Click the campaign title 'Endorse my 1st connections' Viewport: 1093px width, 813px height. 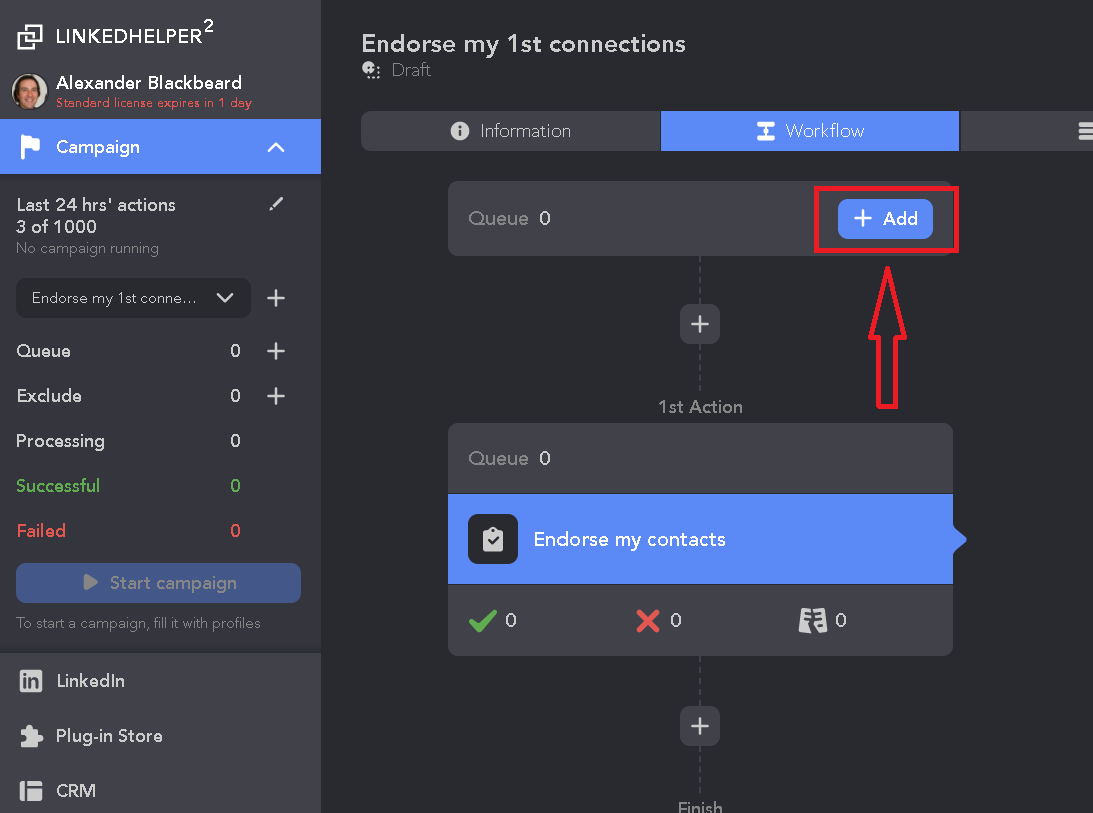pos(523,44)
